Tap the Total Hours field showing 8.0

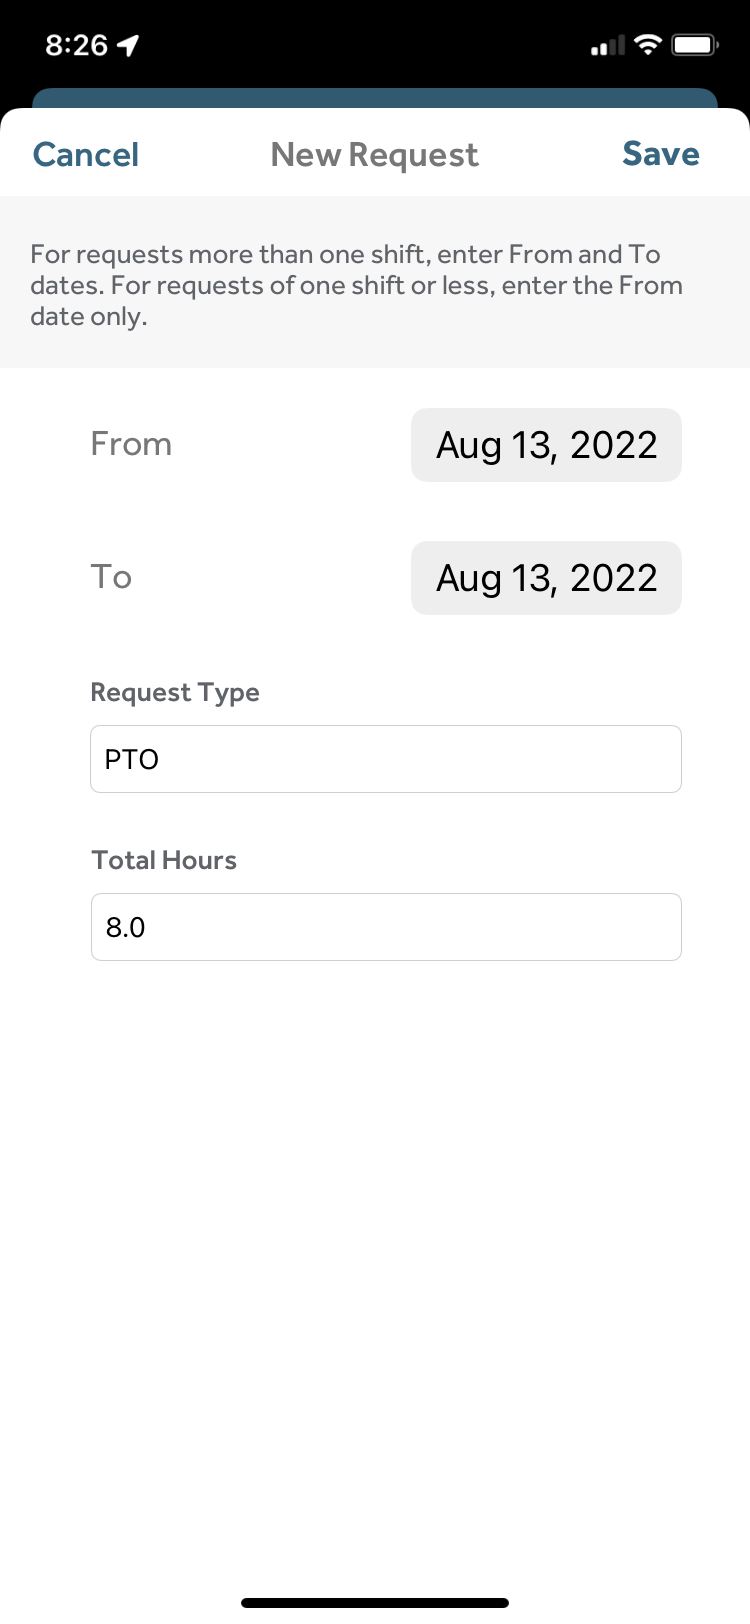click(x=386, y=927)
